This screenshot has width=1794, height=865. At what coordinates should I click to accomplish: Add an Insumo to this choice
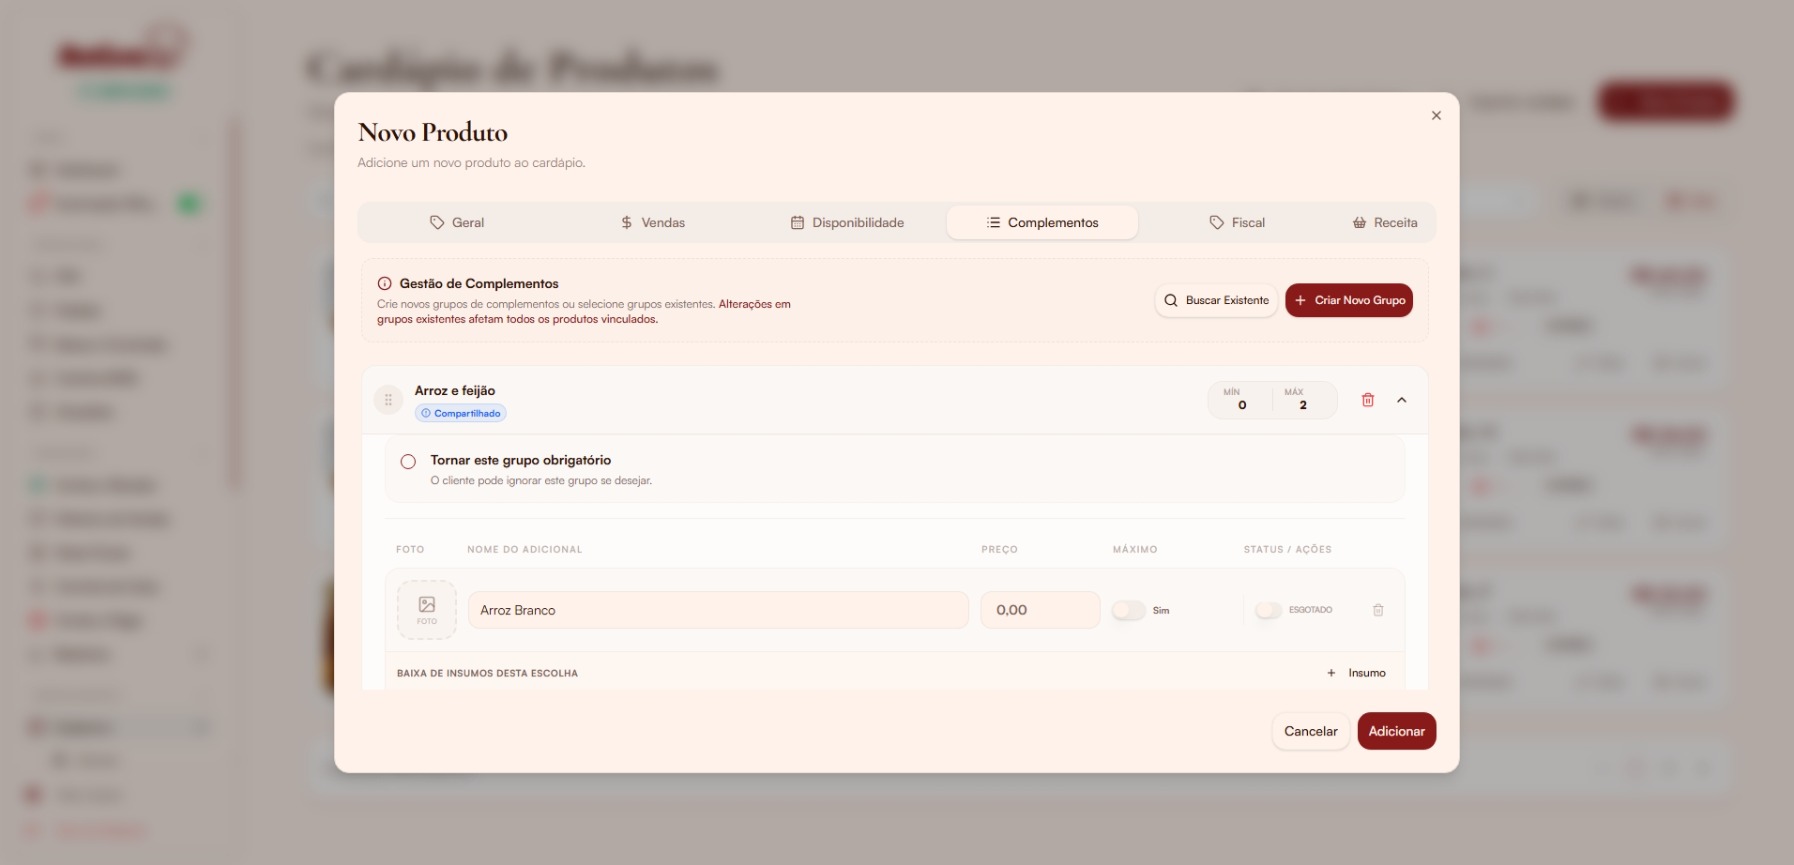[1356, 673]
